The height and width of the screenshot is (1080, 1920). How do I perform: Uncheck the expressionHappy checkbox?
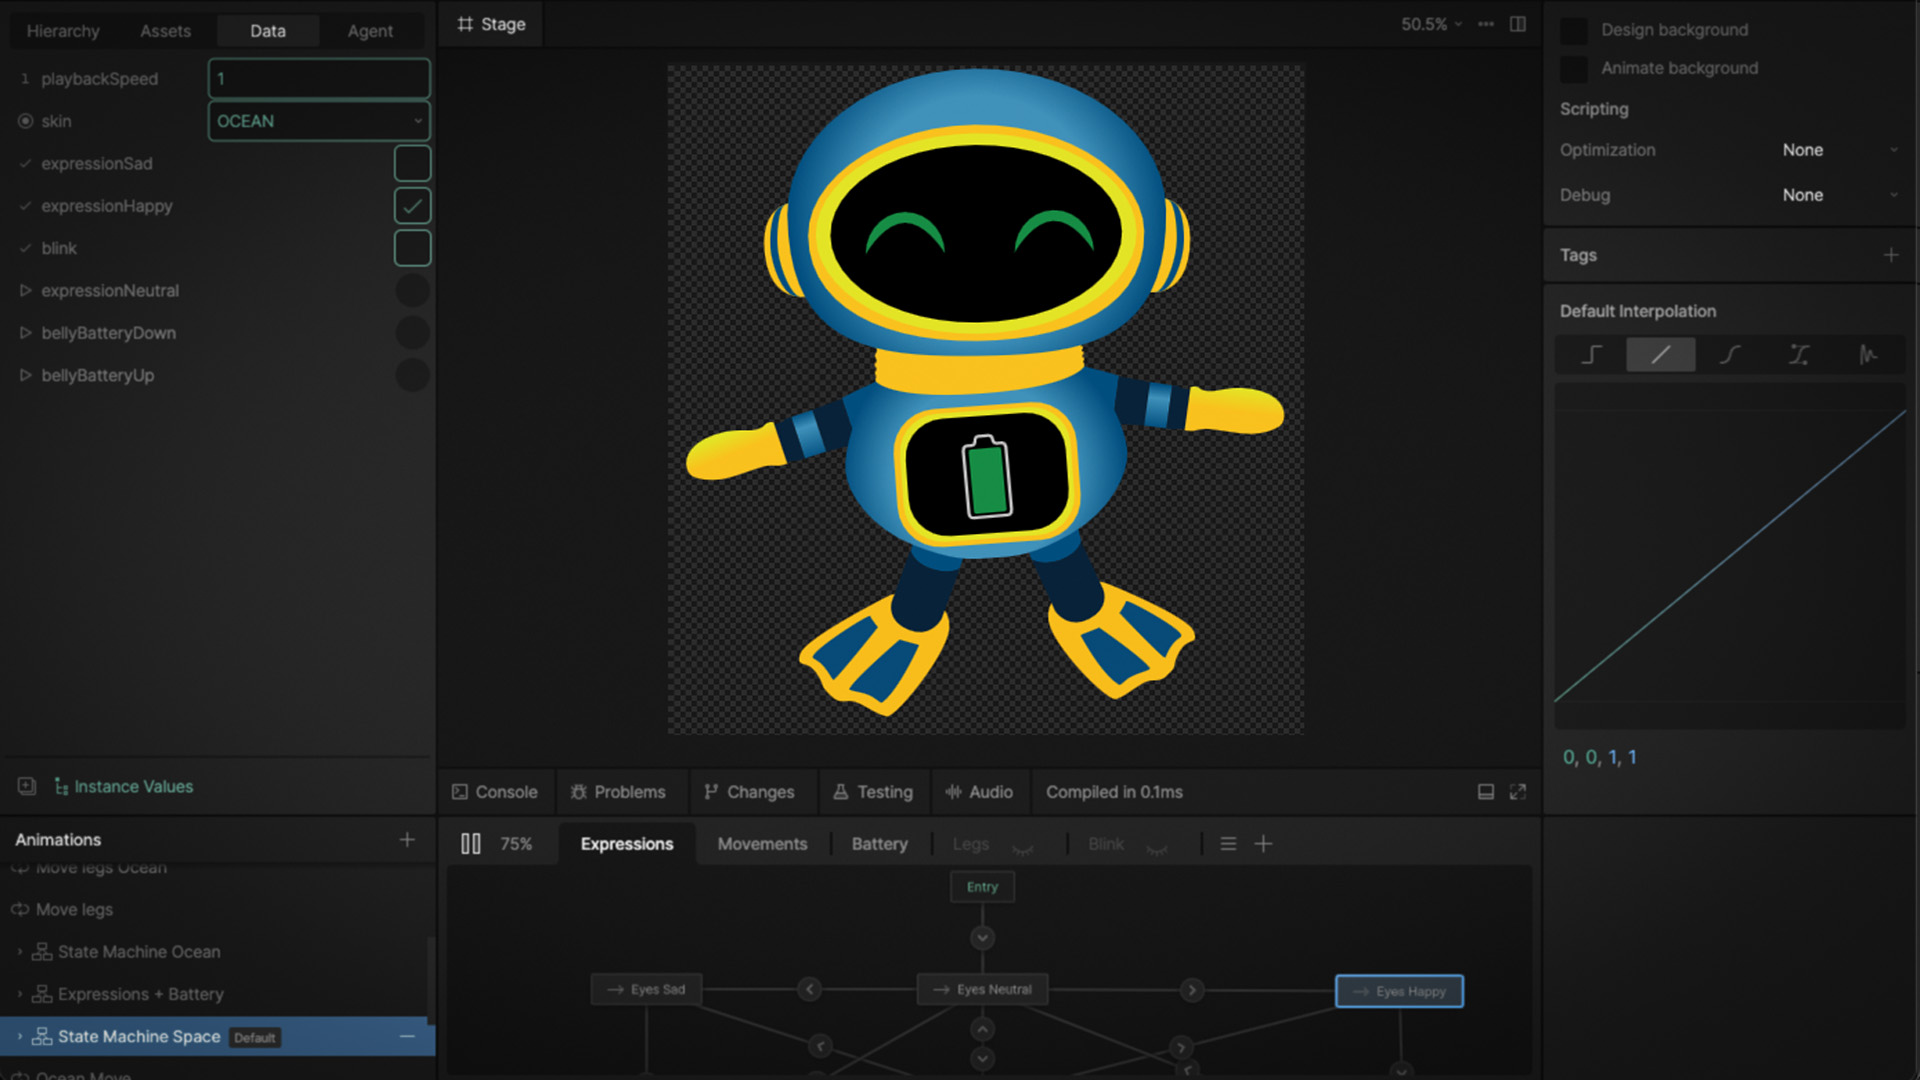(412, 206)
